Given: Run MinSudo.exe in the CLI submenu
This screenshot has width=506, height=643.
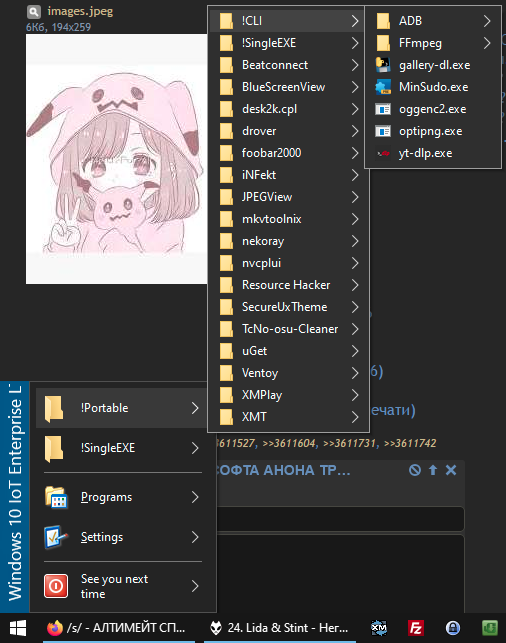Looking at the screenshot, I should [x=433, y=87].
